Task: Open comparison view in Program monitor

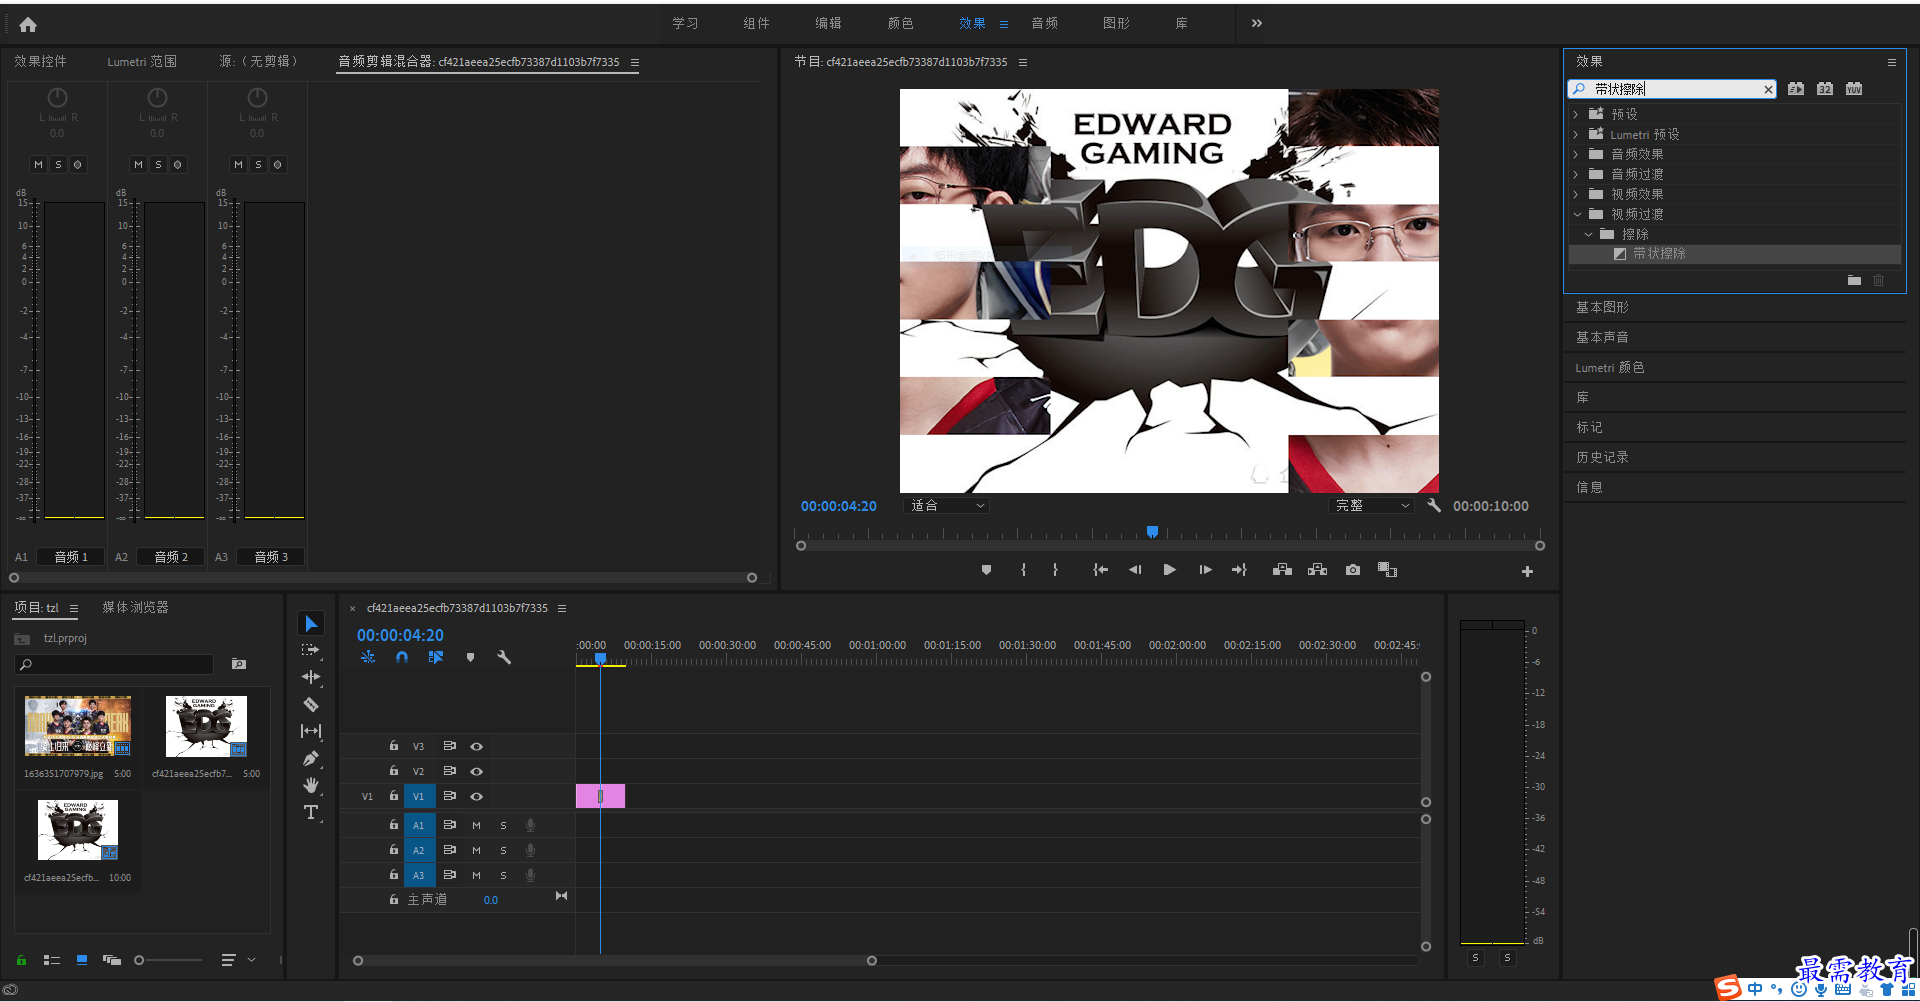Action: [x=1387, y=570]
